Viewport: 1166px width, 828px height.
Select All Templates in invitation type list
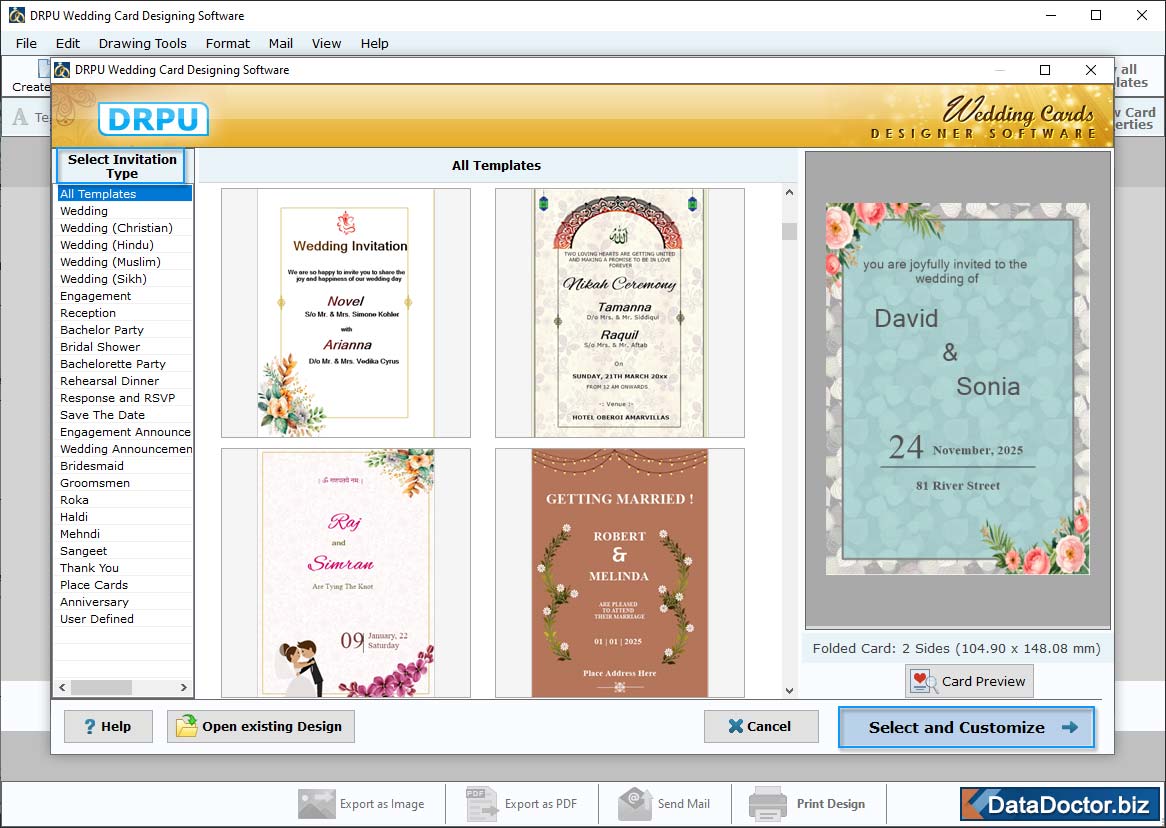click(x=124, y=193)
